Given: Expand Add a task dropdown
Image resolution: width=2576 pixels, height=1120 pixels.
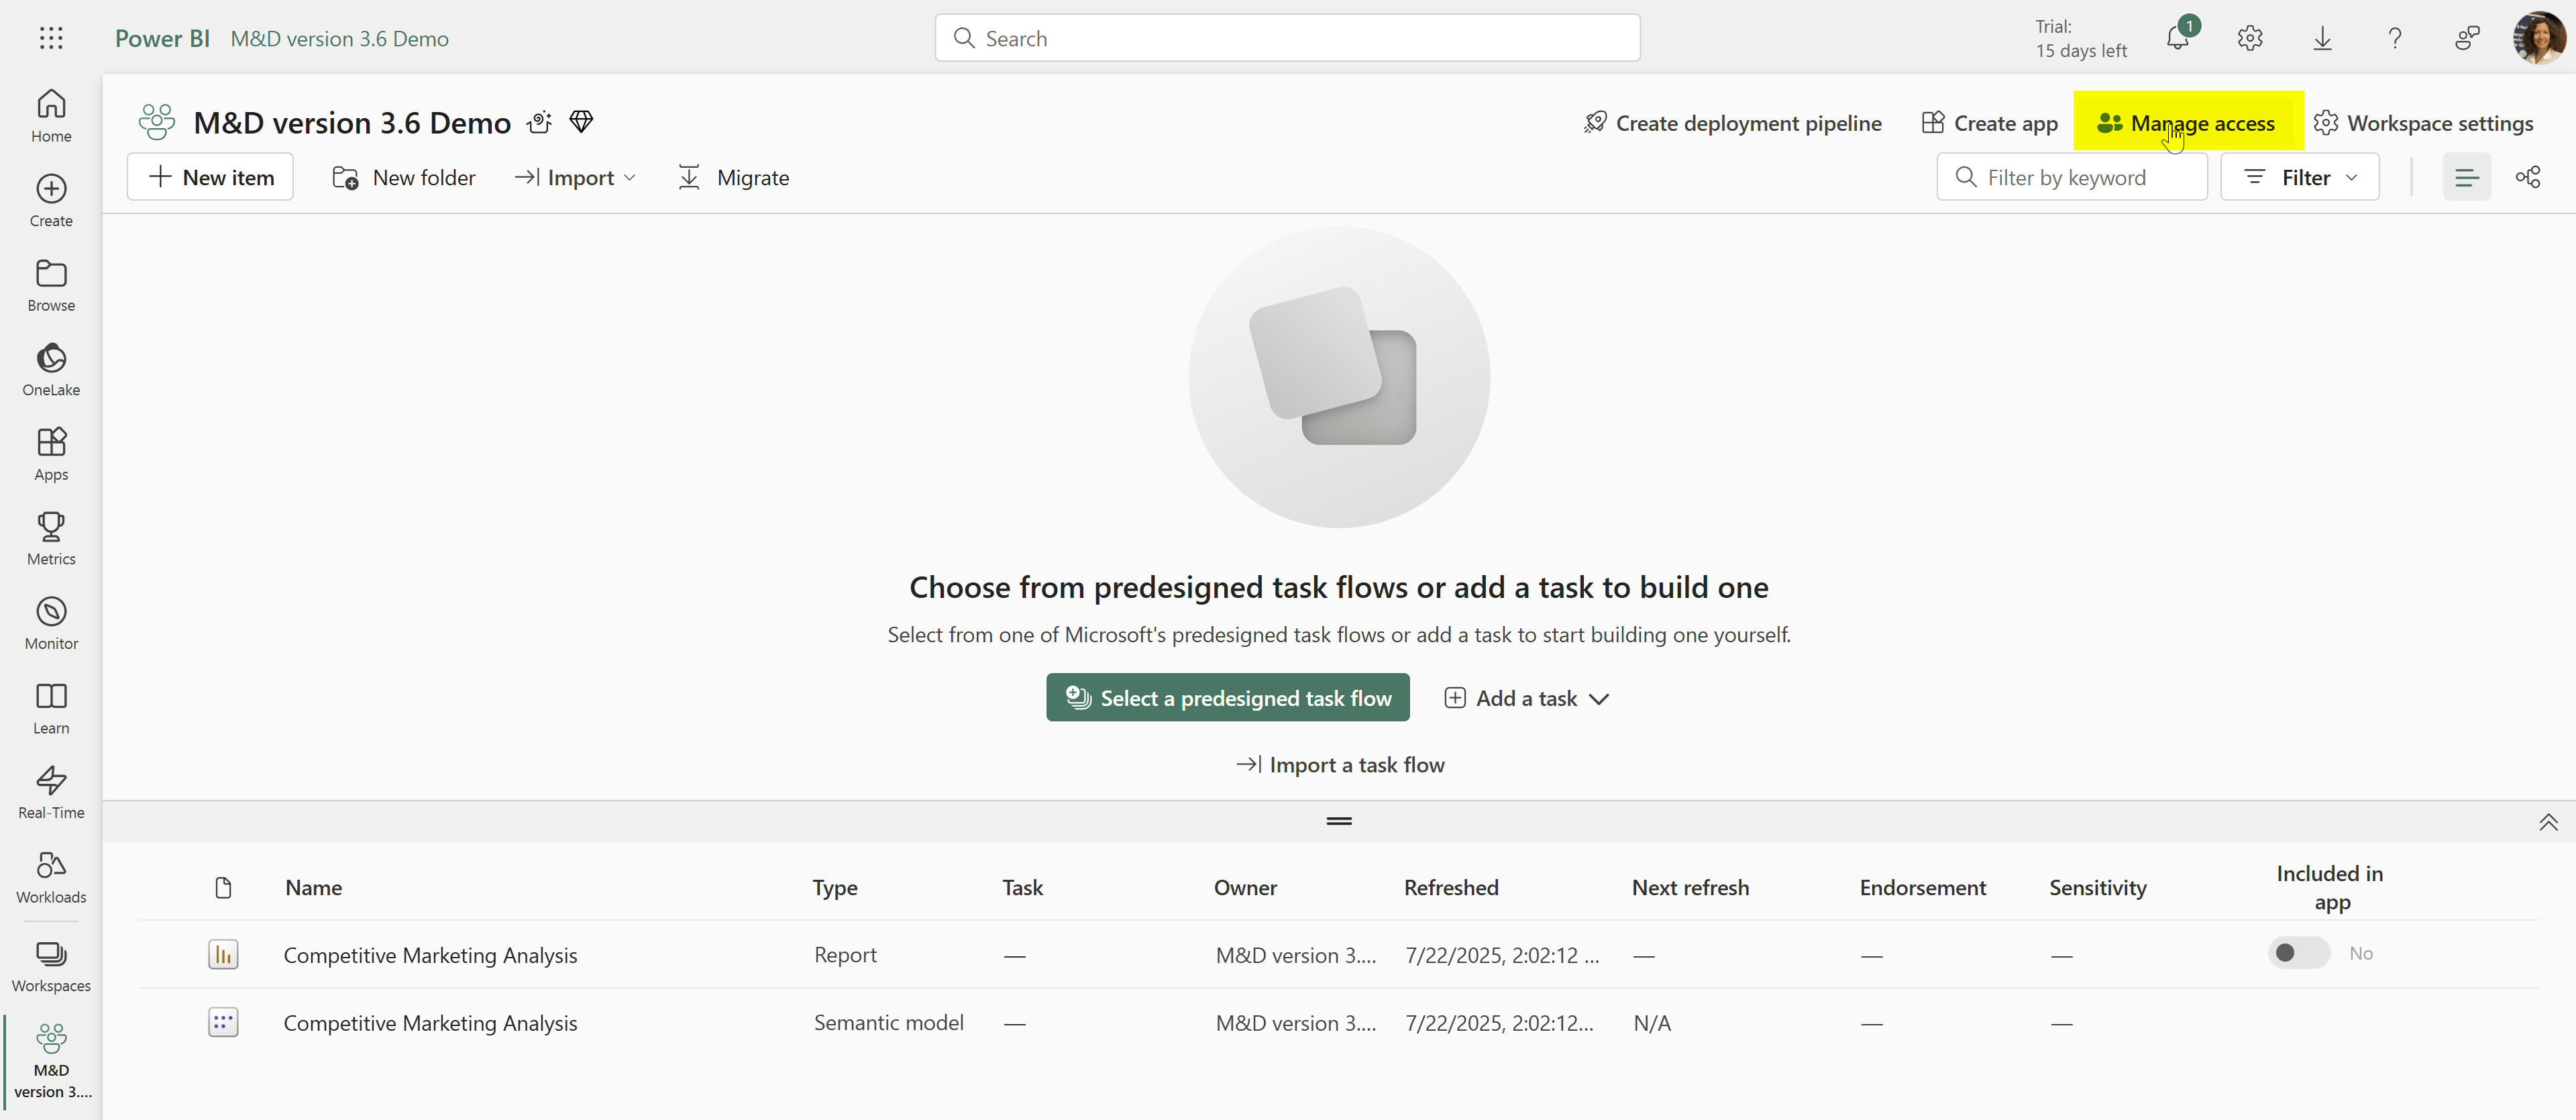Looking at the screenshot, I should click(1527, 698).
